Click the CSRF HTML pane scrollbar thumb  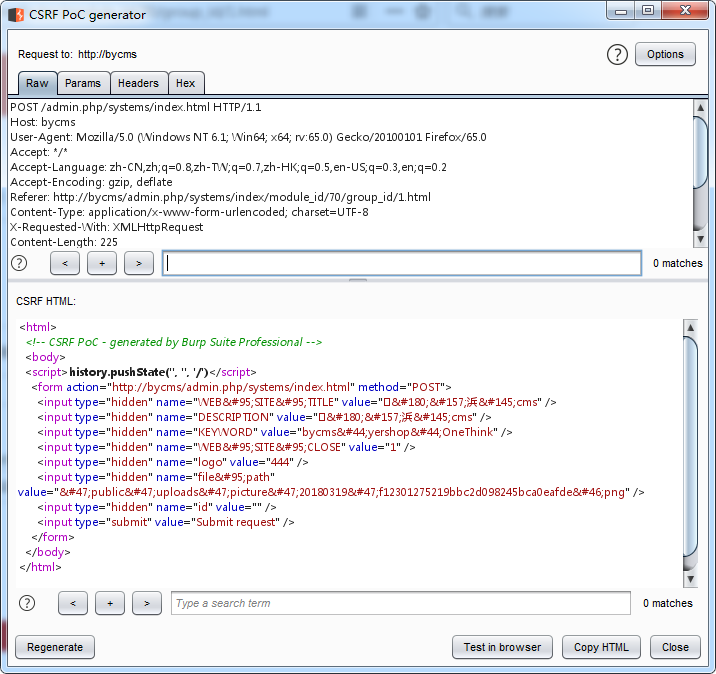click(x=690, y=446)
